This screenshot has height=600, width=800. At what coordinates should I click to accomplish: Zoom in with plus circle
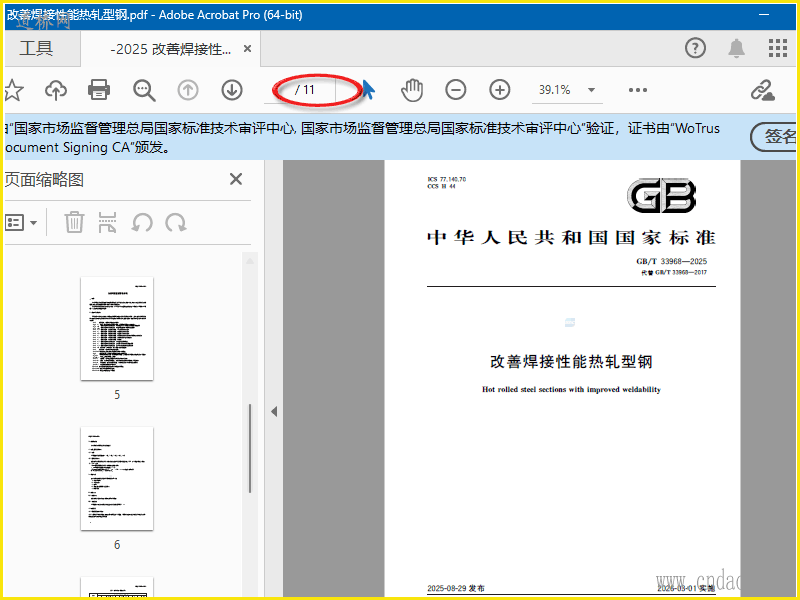tap(499, 90)
